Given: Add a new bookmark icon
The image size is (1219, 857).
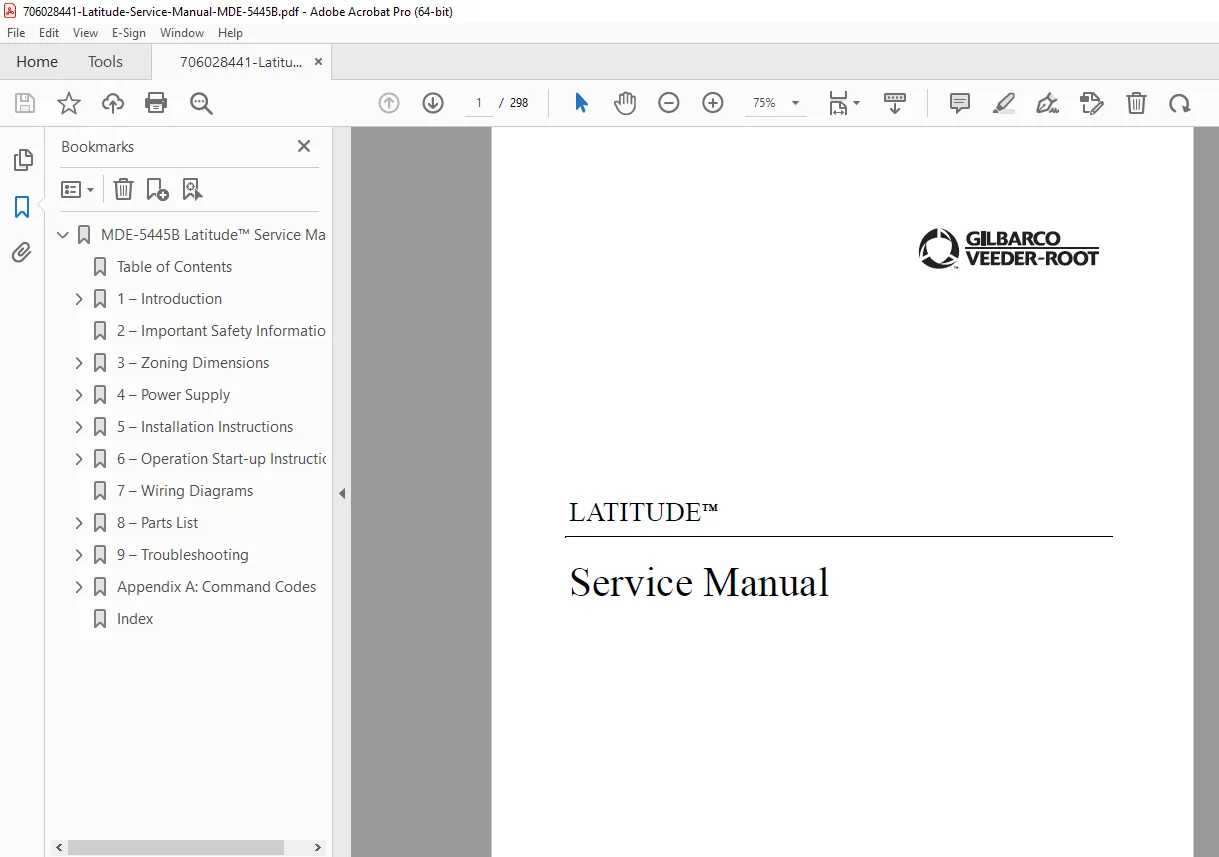Looking at the screenshot, I should [x=157, y=189].
